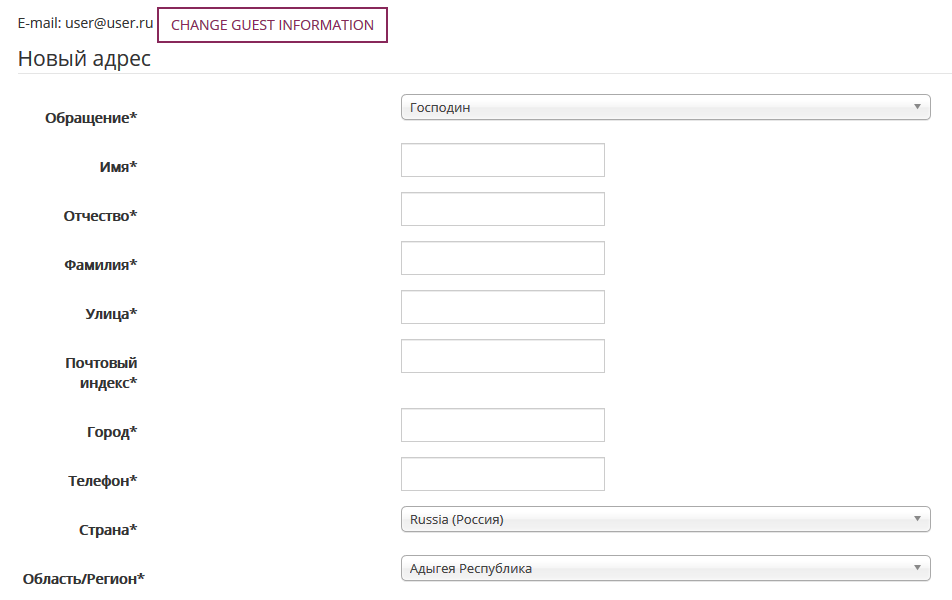Click the Отчество* field label

100,216
